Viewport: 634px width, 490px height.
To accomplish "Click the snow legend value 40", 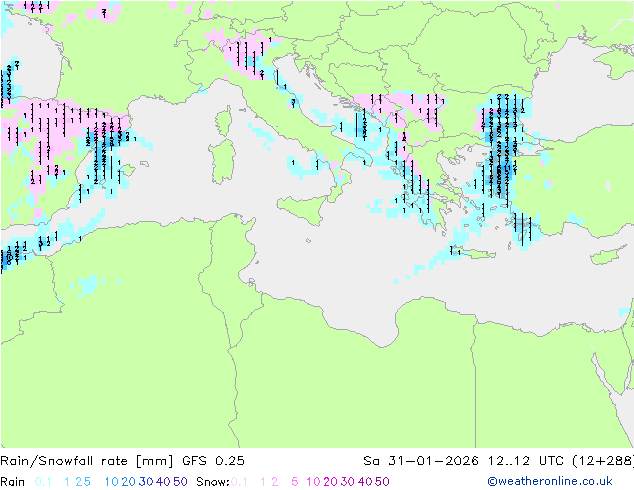I will [x=365, y=482].
